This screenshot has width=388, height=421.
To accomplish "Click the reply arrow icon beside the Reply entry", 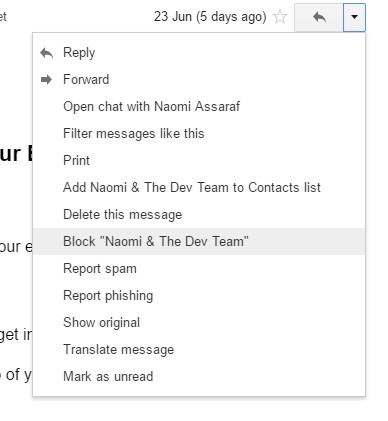I will point(46,53).
